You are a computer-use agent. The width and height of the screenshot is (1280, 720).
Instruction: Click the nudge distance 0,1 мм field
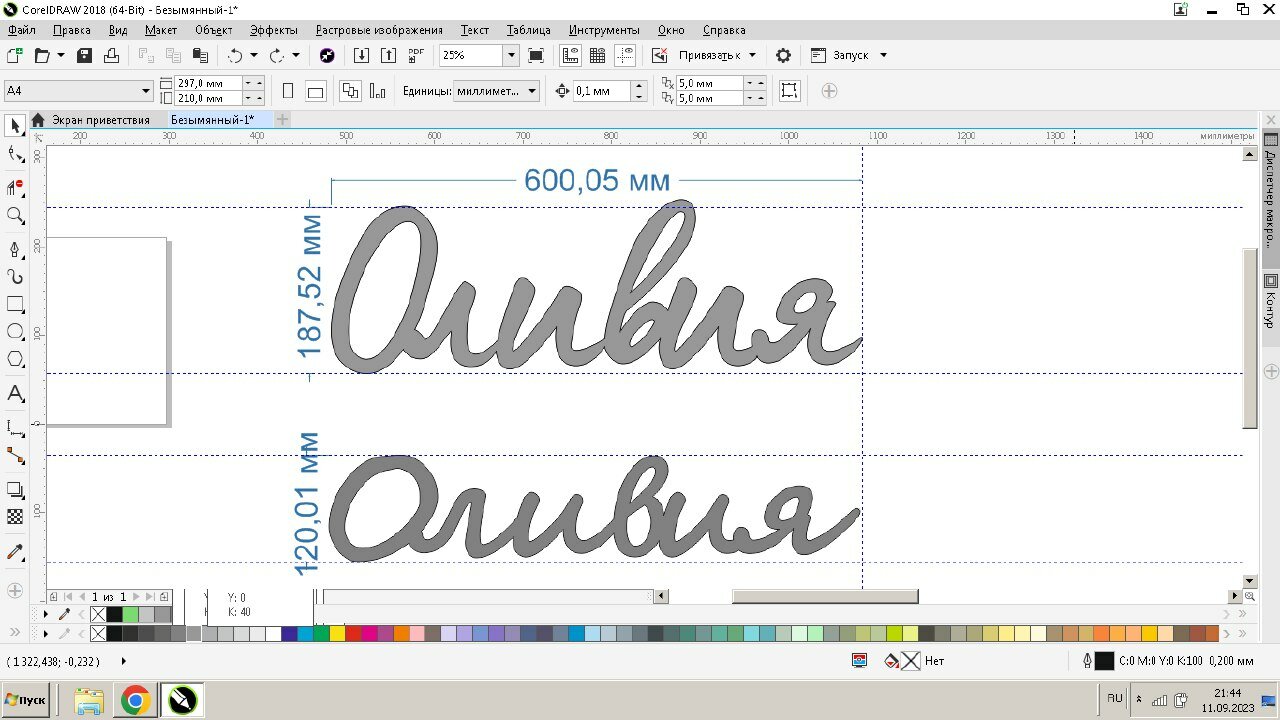tap(601, 91)
